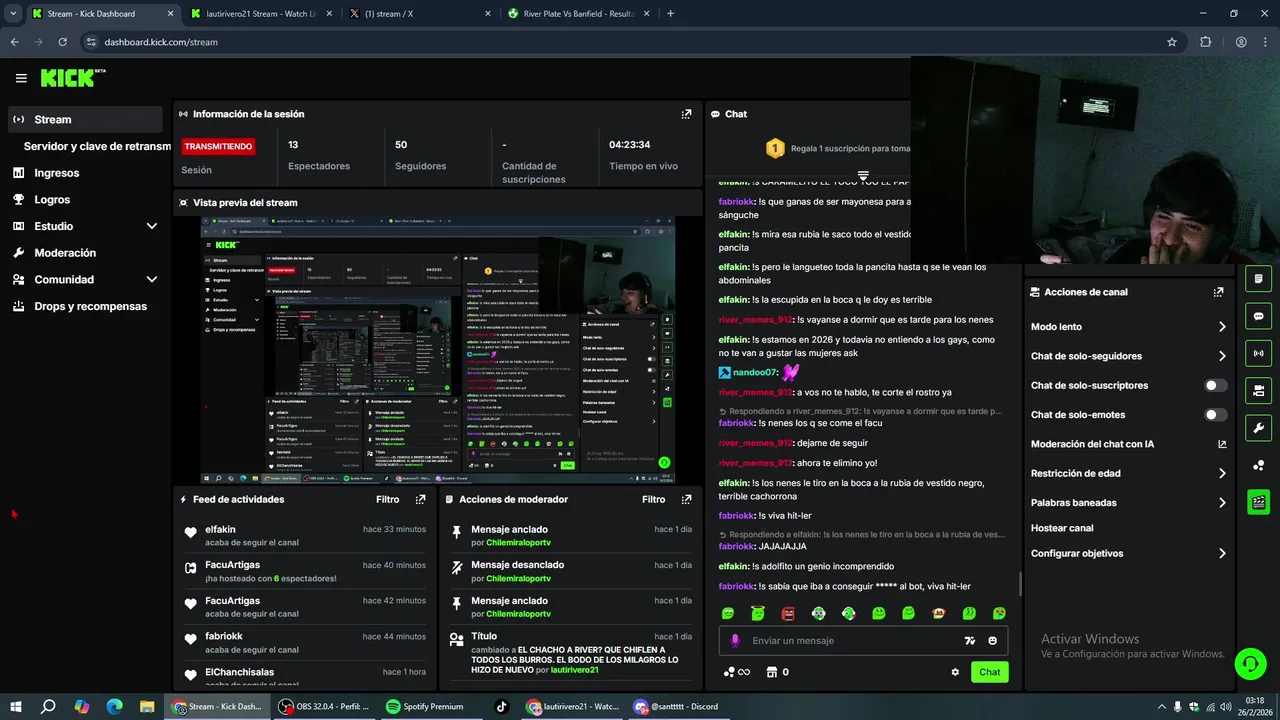Viewport: 1280px width, 720px height.
Task: Click the drops bubbles icon in right sidebar
Action: tap(1258, 466)
